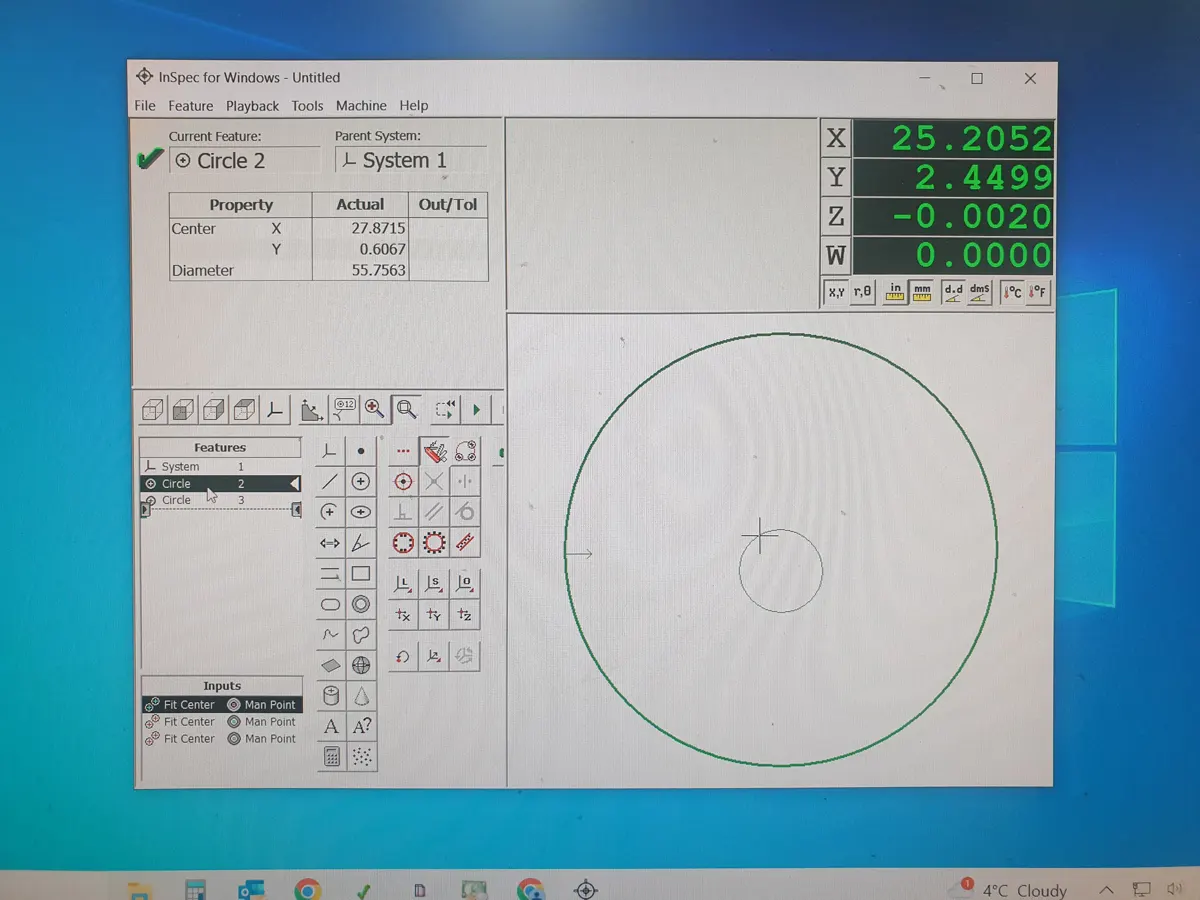
Task: Switch temperature to °F
Action: (x=1039, y=292)
